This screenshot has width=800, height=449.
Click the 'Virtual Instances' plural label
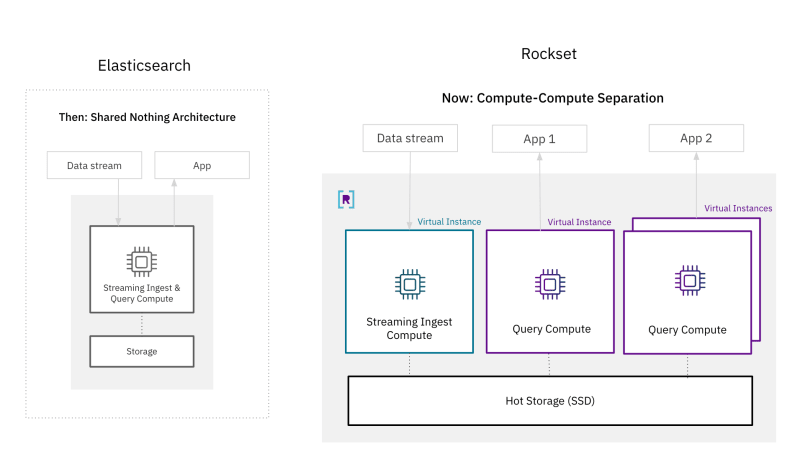[738, 208]
